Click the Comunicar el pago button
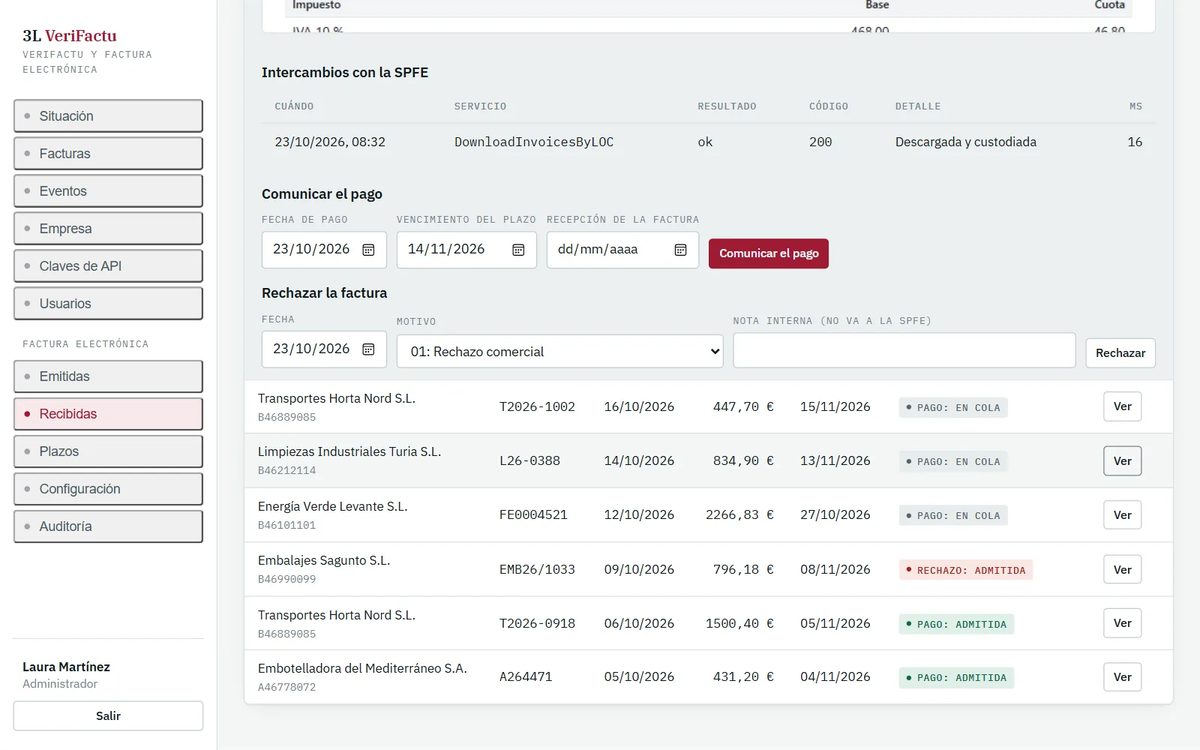 point(769,253)
